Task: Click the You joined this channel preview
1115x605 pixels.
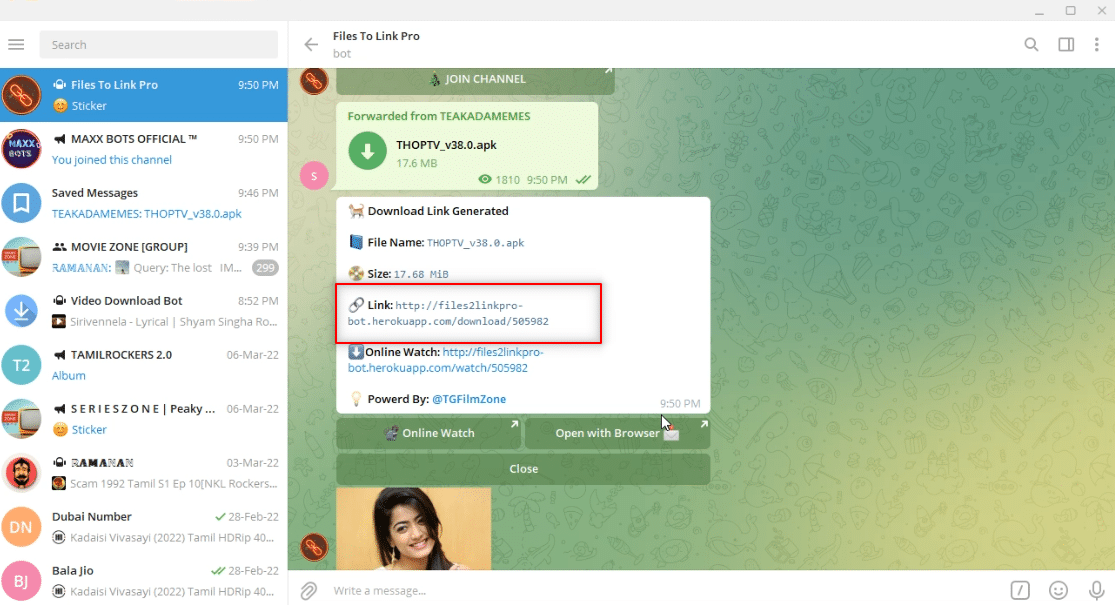Action: click(112, 160)
